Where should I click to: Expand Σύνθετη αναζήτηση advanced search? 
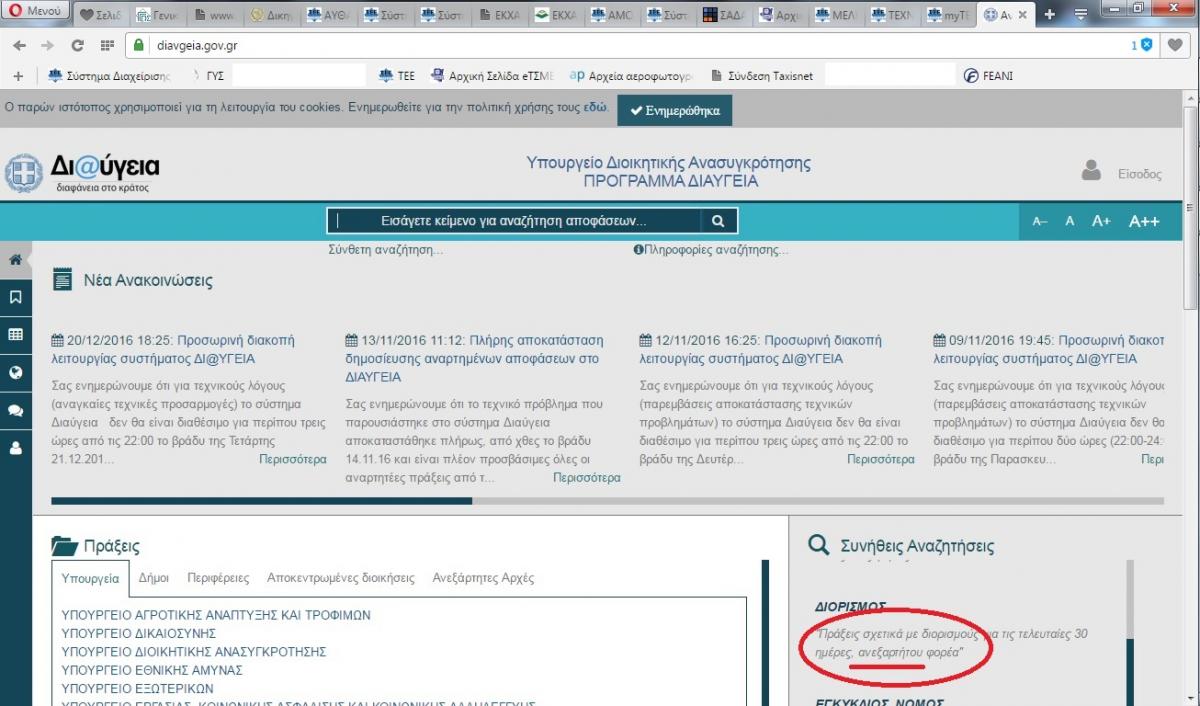click(385, 250)
